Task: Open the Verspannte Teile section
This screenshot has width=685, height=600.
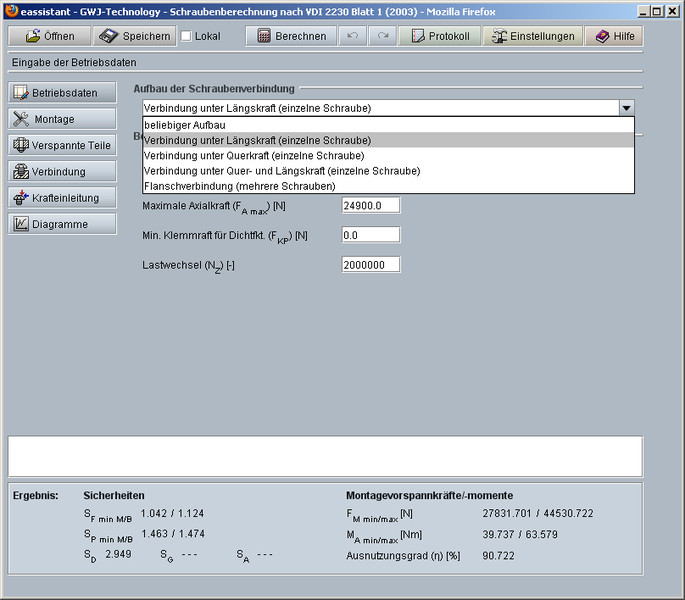Action: 61,145
